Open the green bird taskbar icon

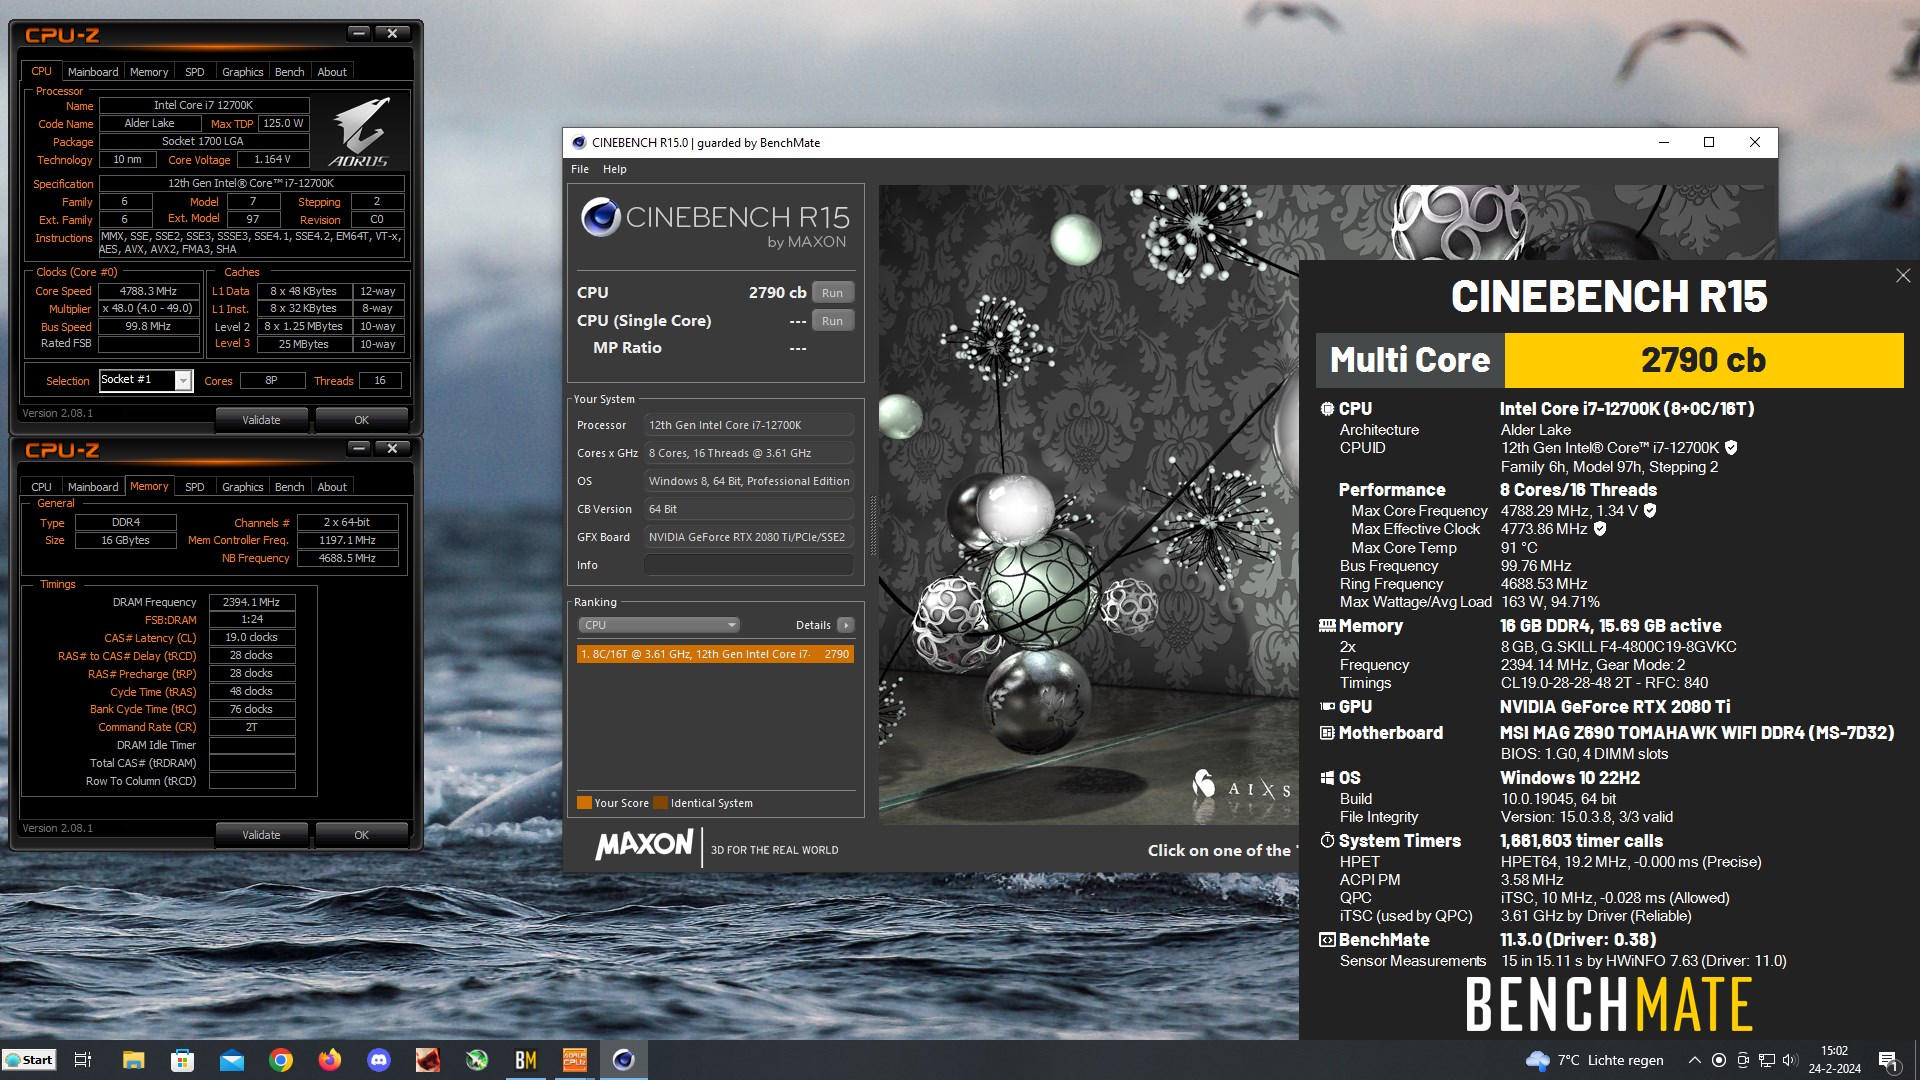[477, 1060]
